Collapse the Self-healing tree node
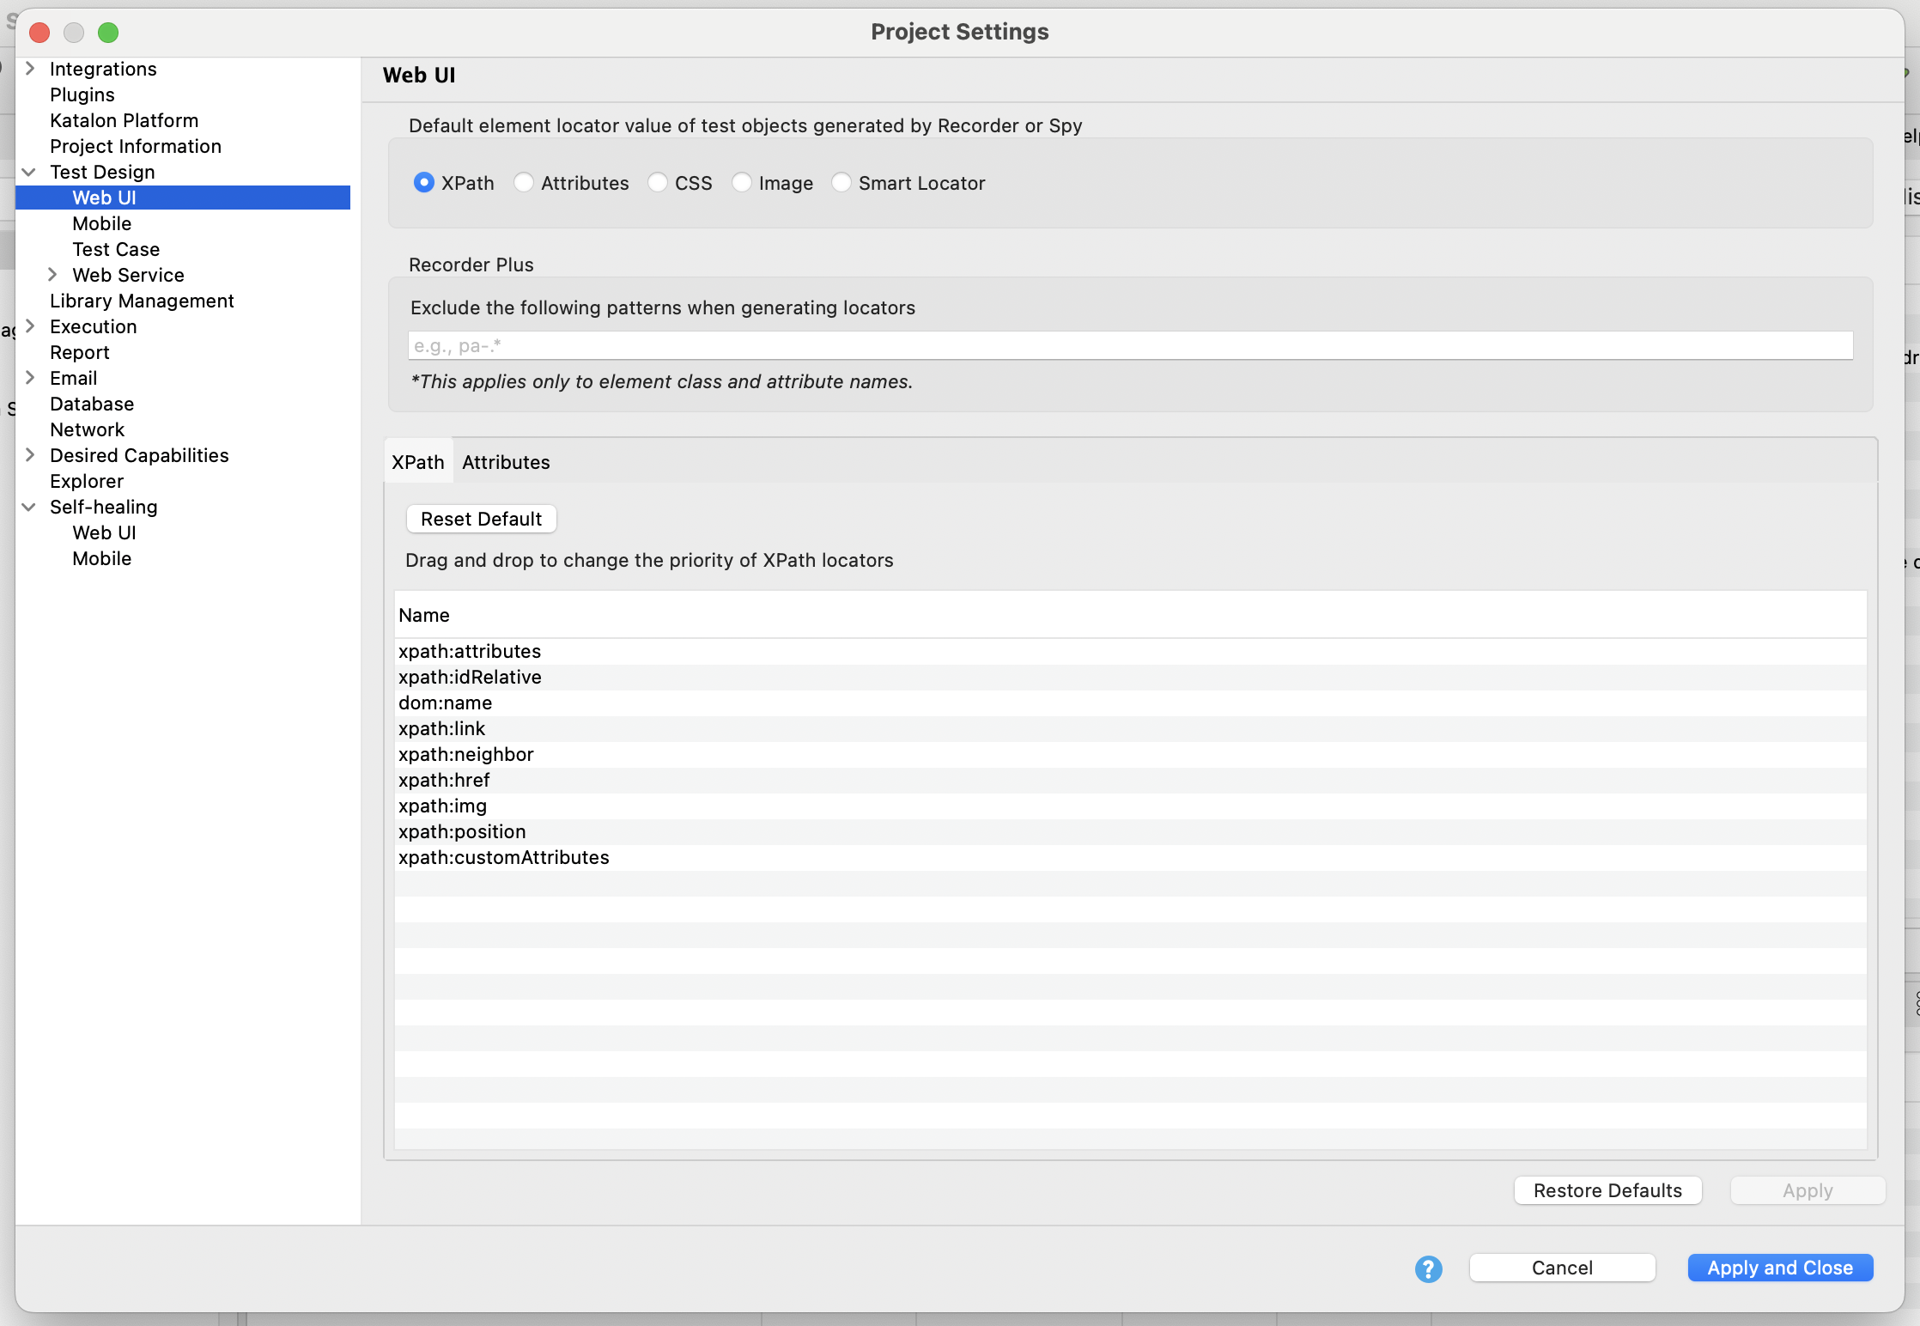1920x1326 pixels. point(30,507)
